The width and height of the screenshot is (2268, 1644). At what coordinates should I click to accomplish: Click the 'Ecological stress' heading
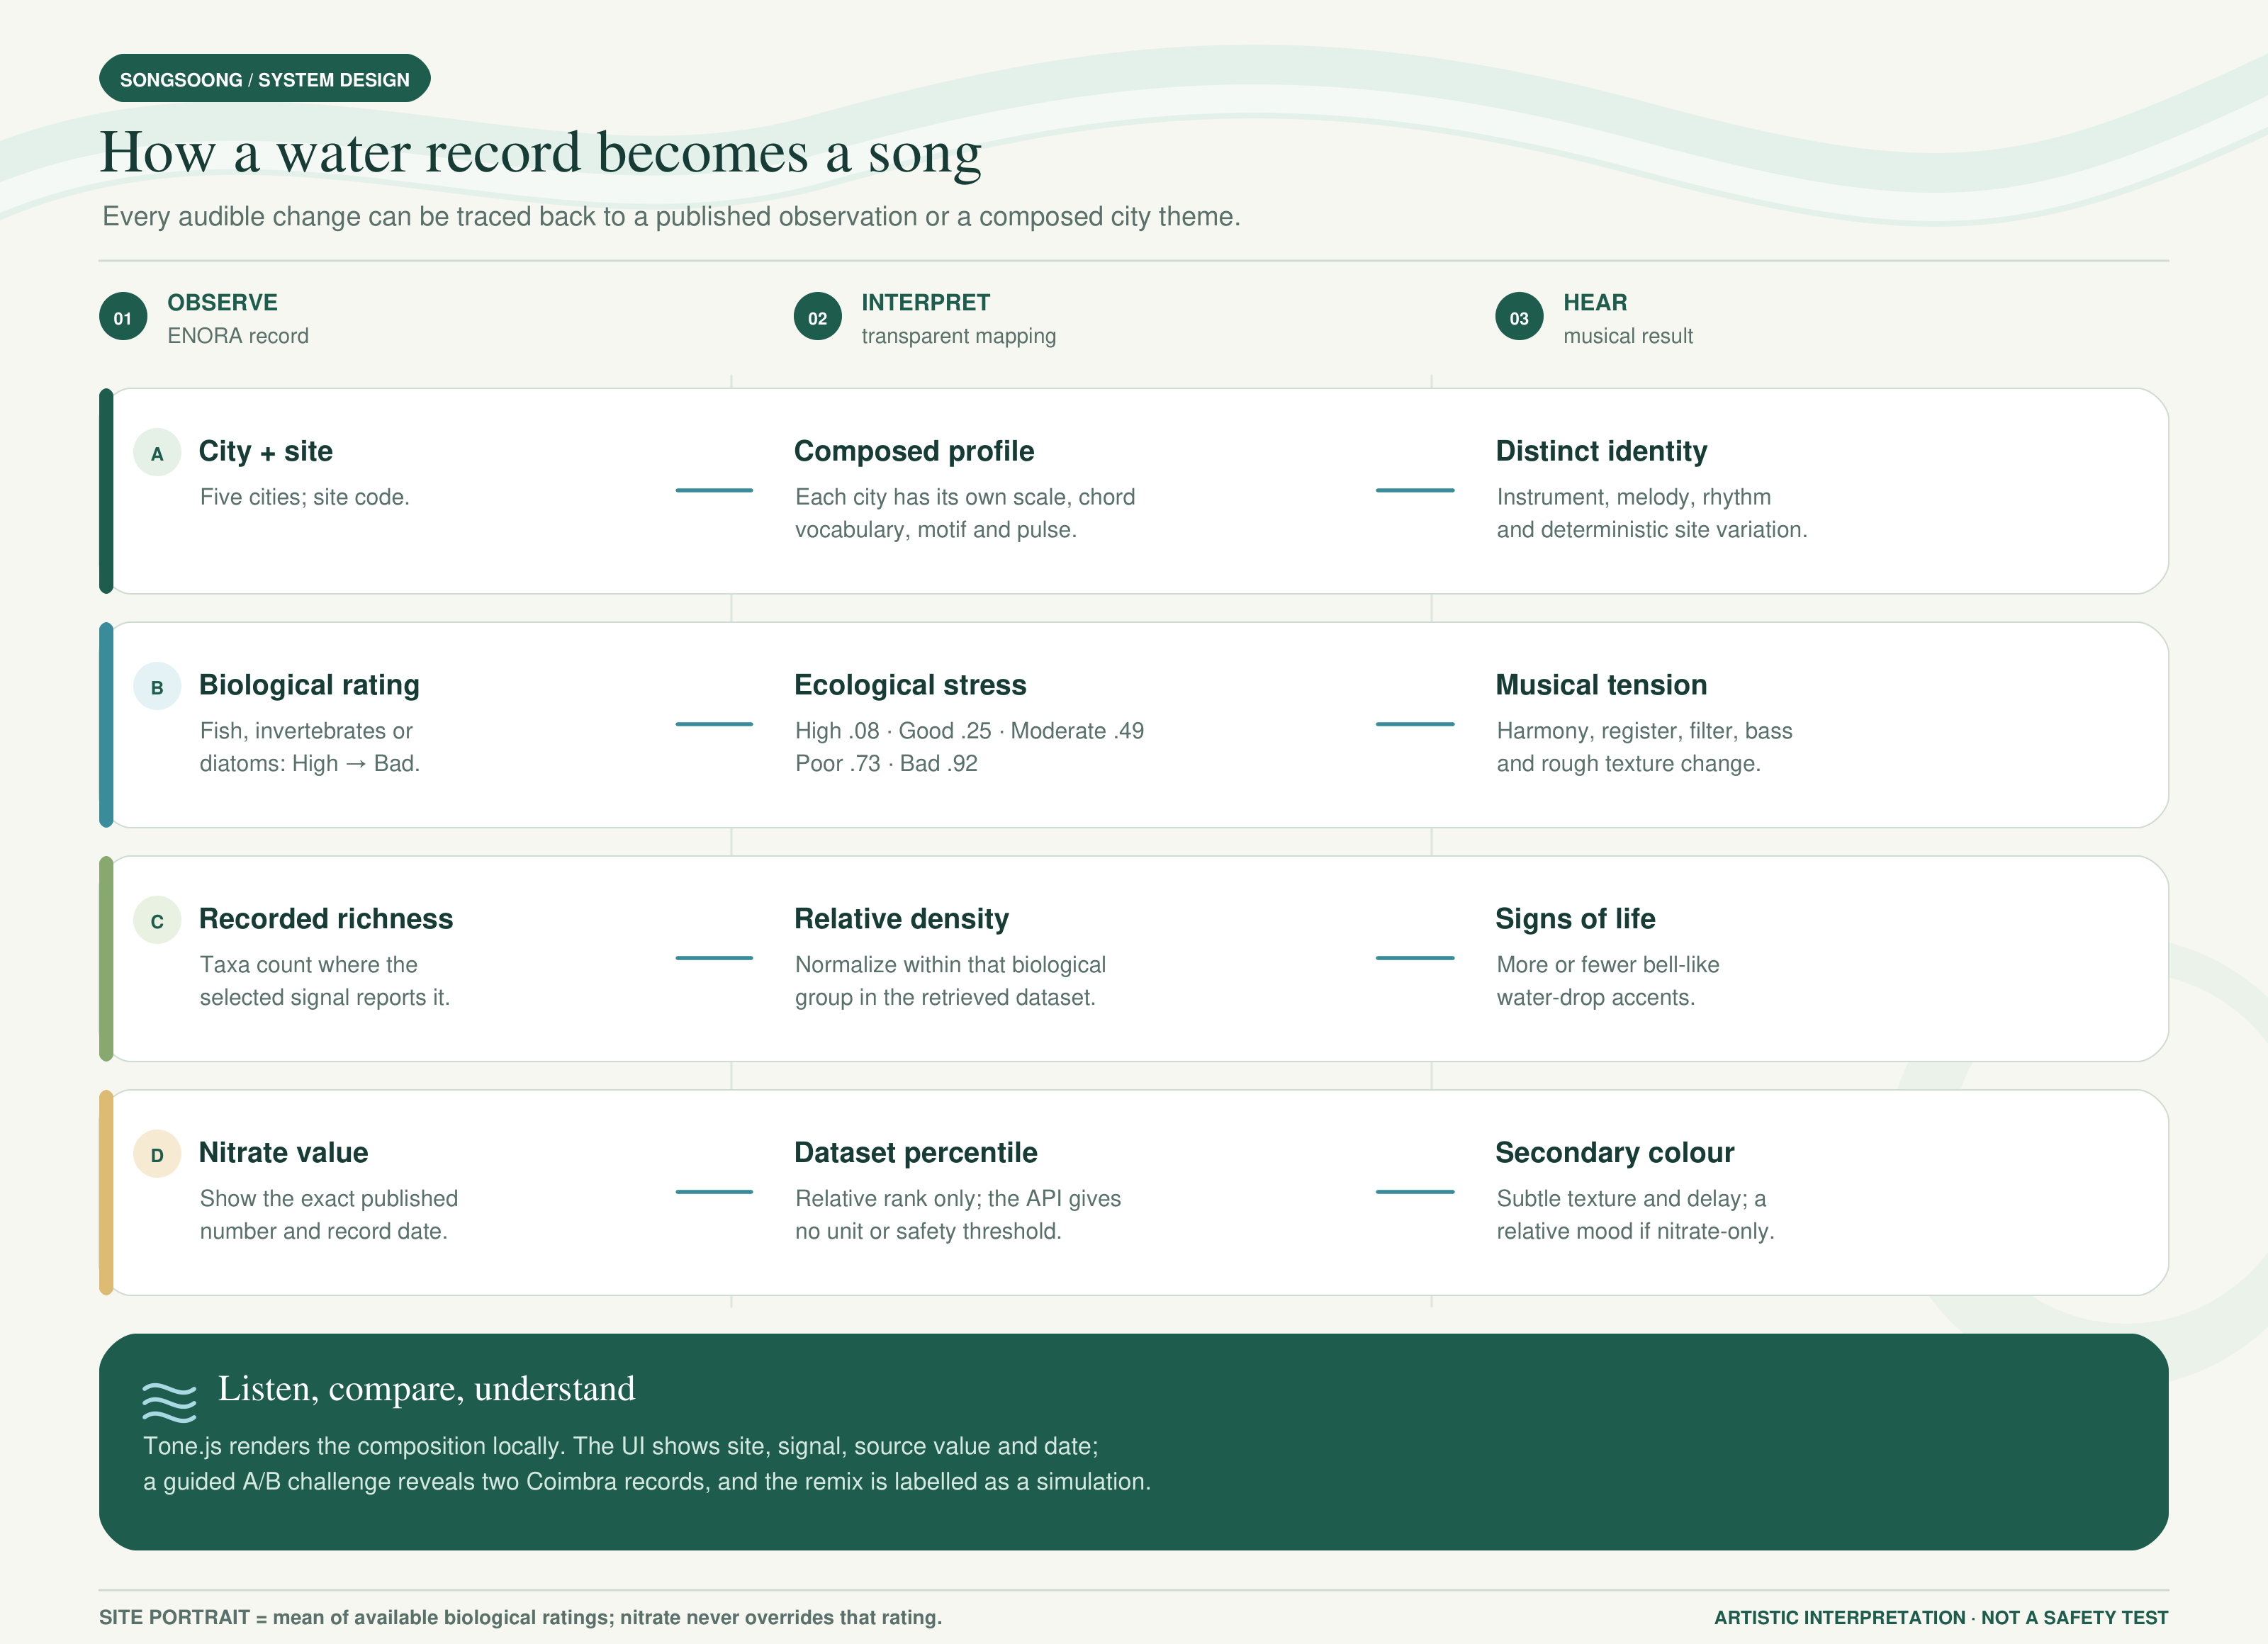(910, 685)
